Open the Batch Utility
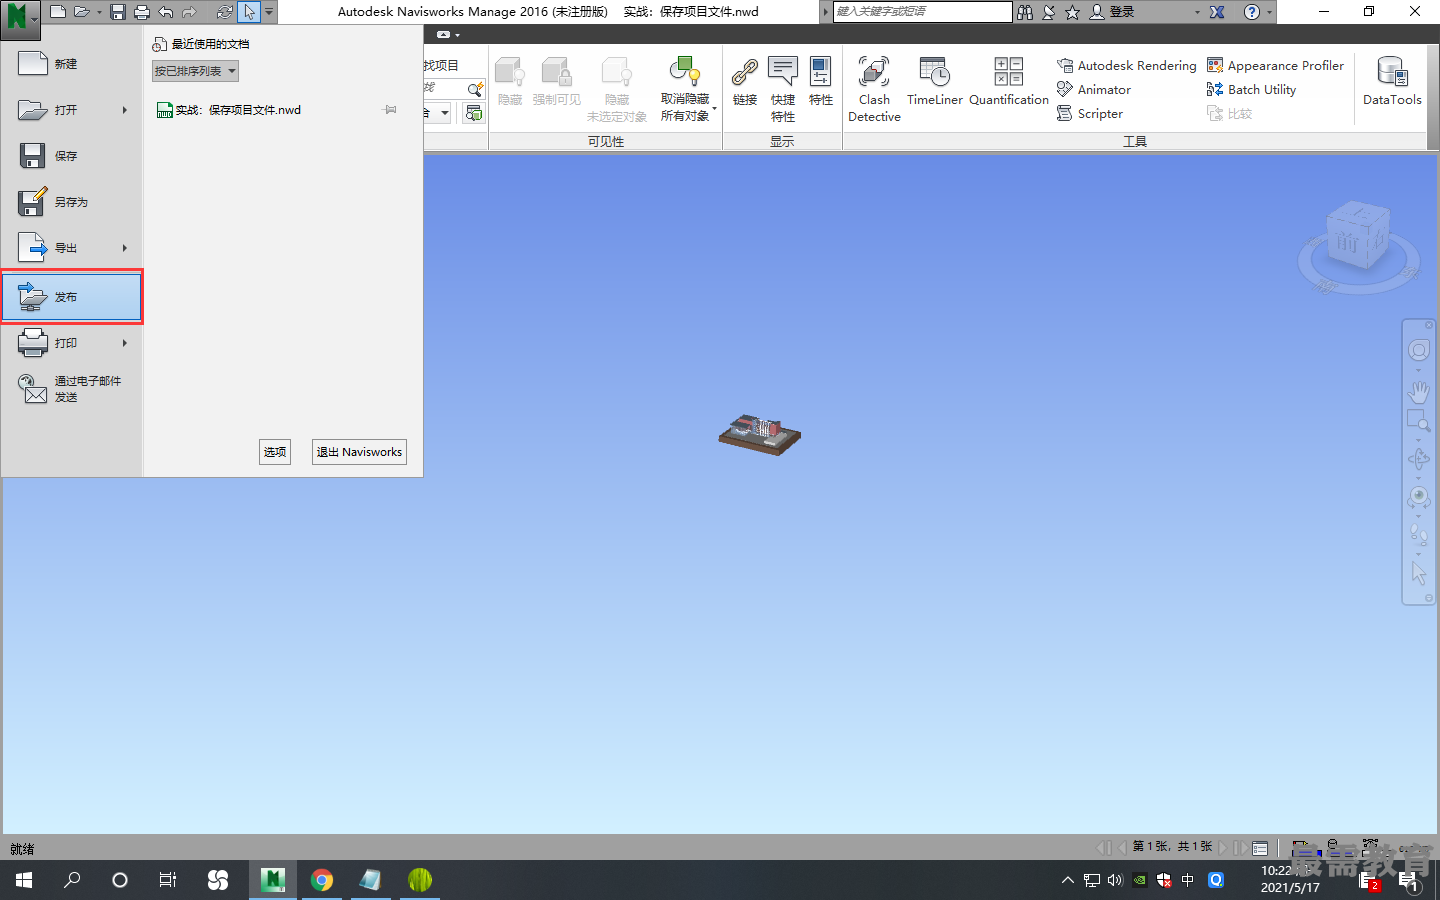 point(1251,89)
